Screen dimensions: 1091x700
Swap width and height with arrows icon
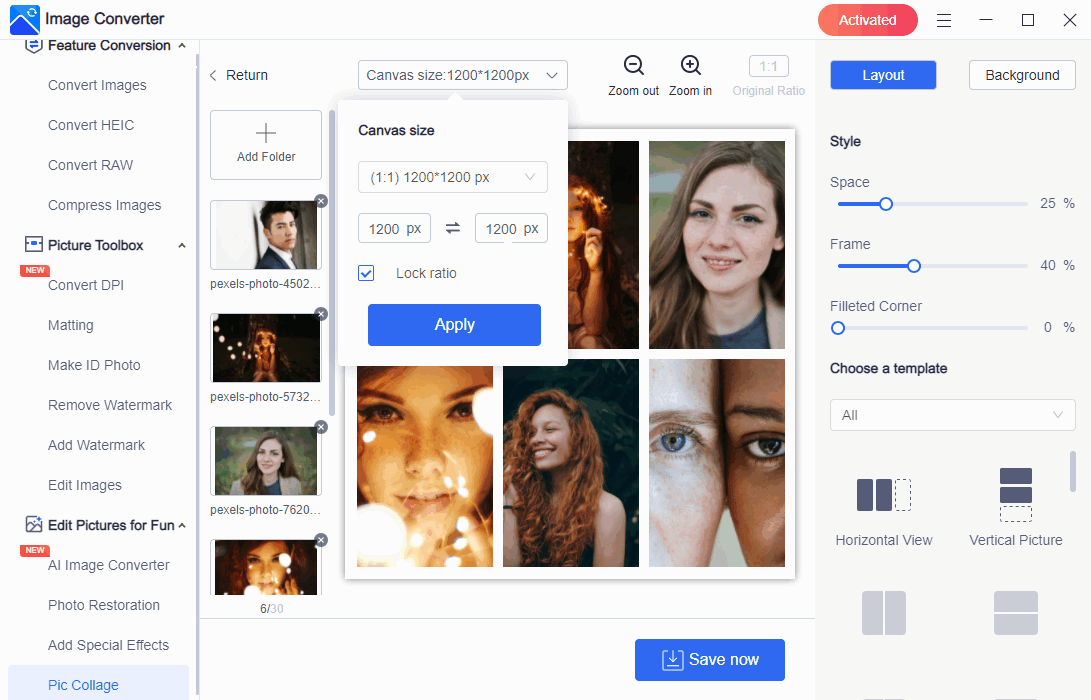[x=453, y=228]
